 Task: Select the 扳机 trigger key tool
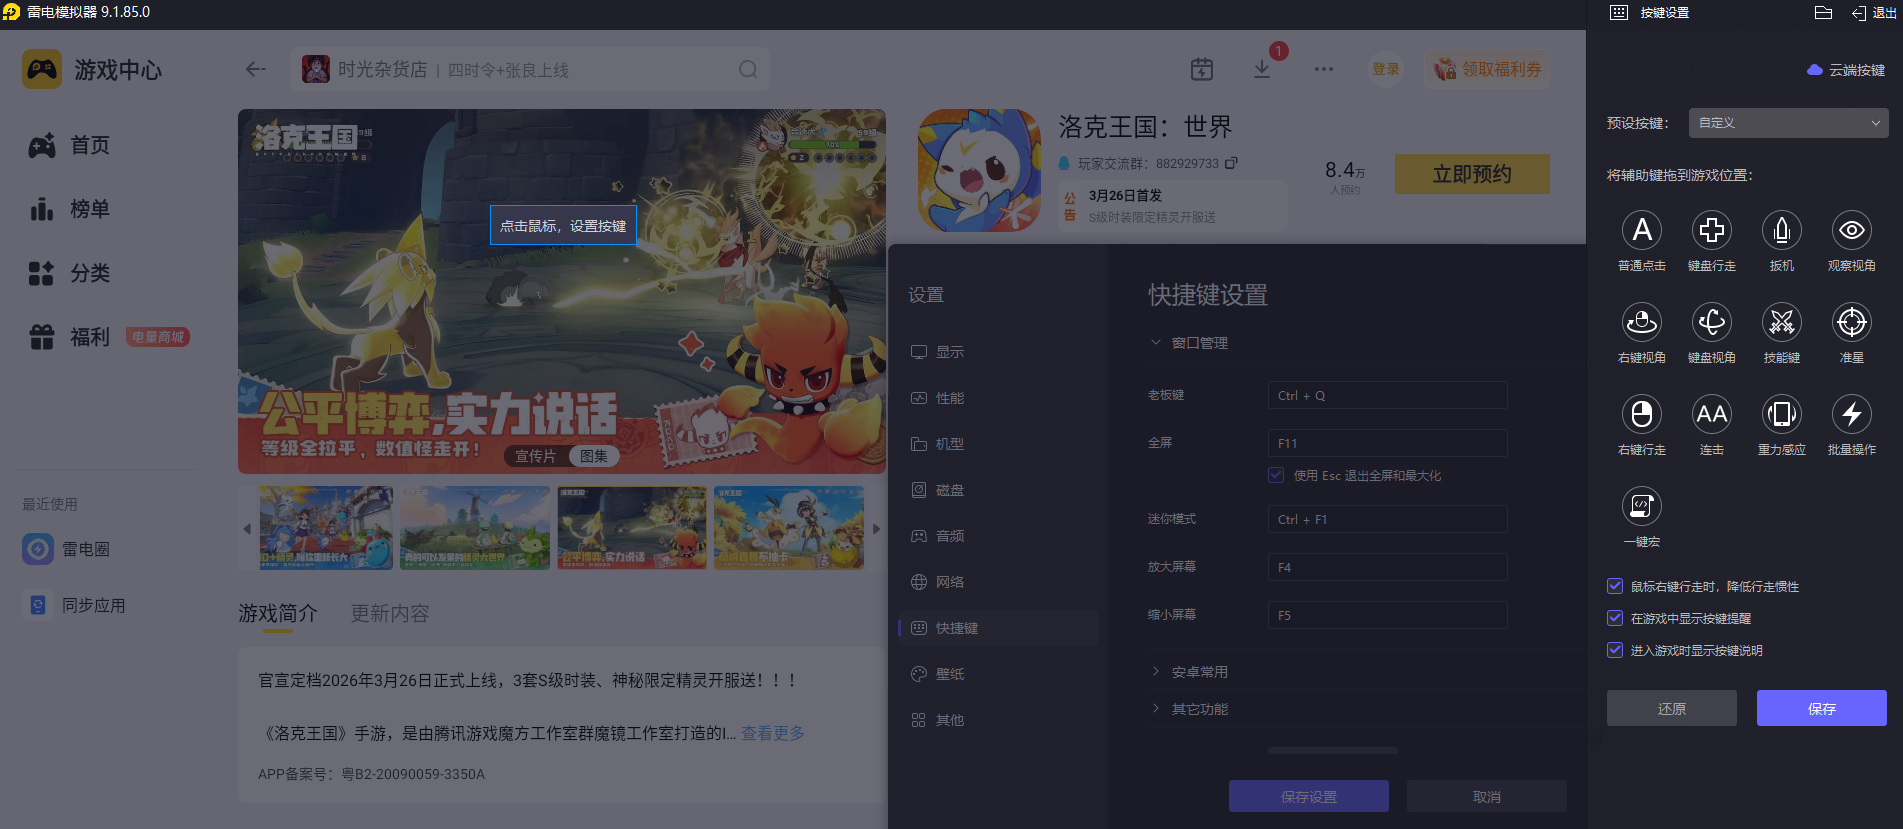[x=1781, y=230]
